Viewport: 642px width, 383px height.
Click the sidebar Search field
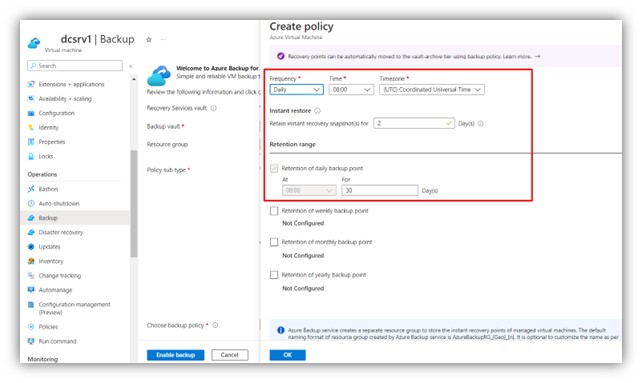(x=75, y=66)
